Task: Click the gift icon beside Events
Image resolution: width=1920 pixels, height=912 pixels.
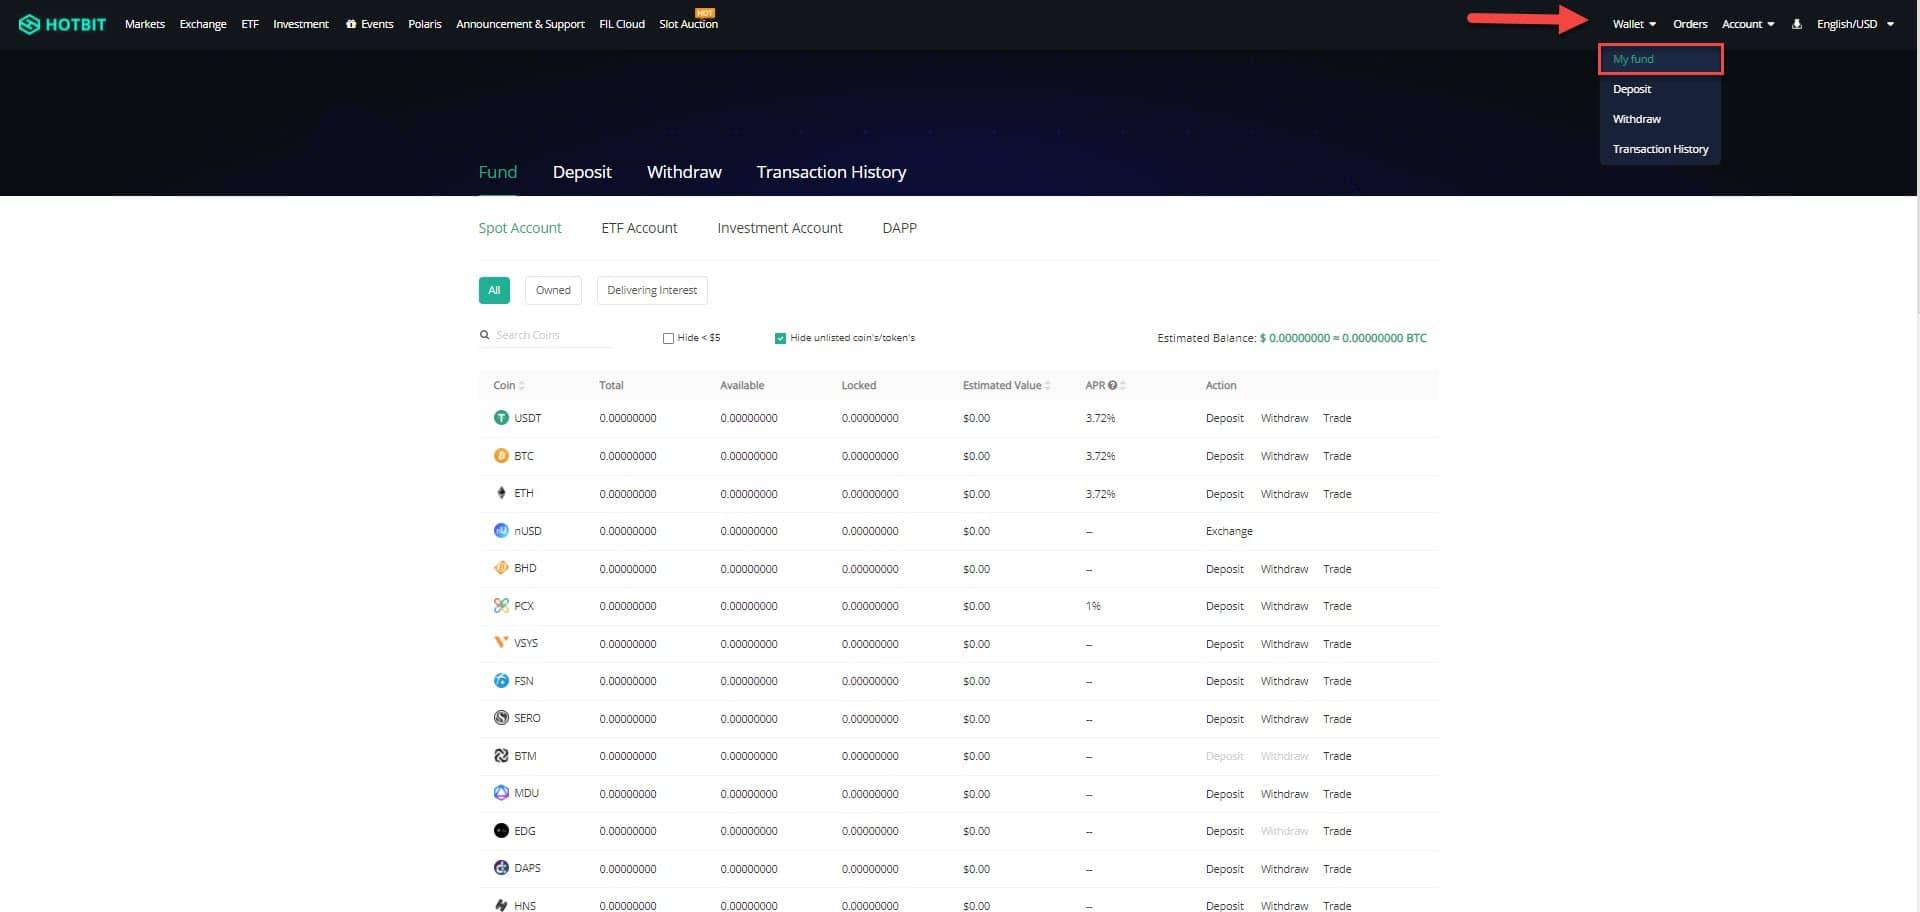Action: point(351,24)
